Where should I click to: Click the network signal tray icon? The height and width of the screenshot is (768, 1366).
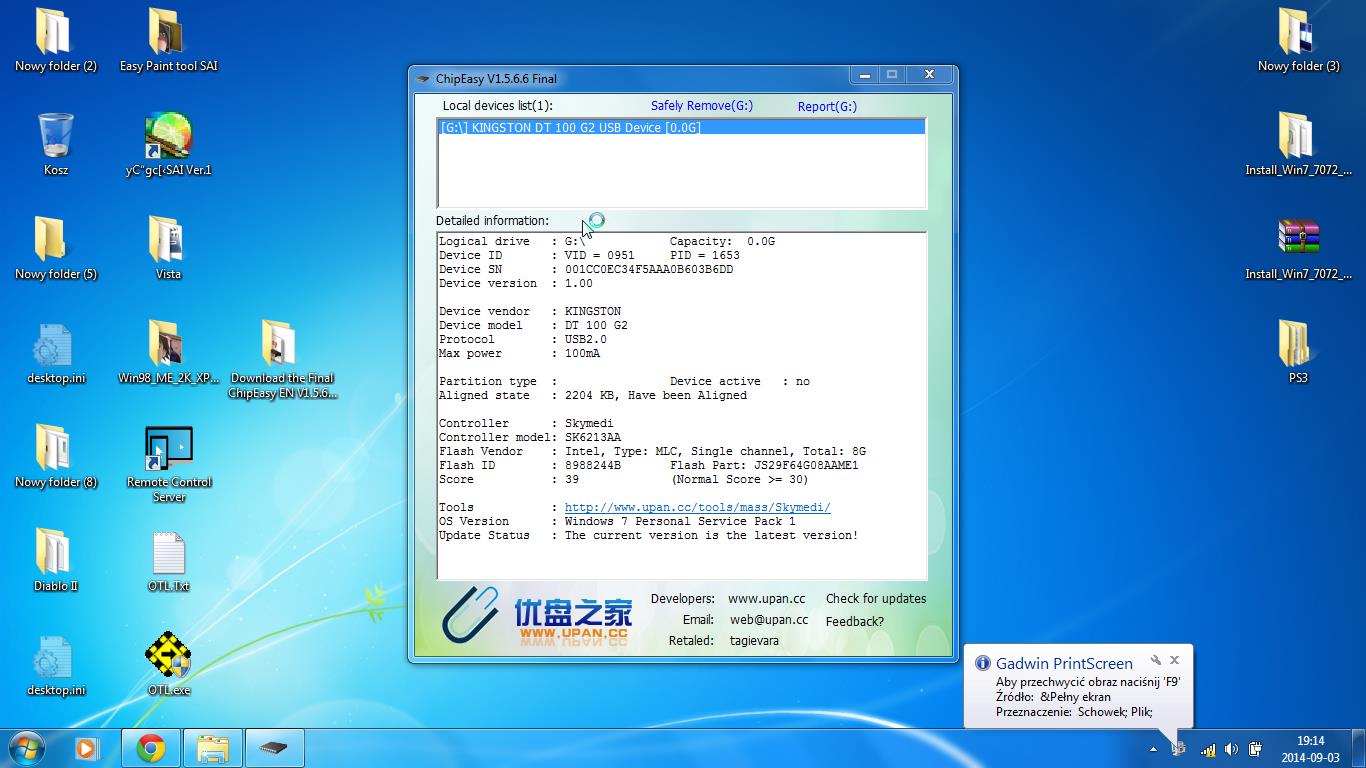(1207, 749)
